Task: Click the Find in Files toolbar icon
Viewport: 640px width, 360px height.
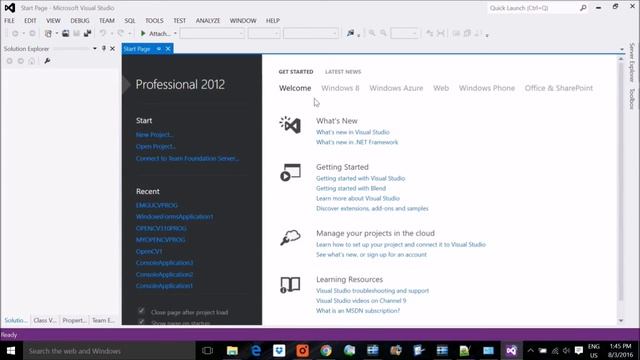Action: click(350, 33)
